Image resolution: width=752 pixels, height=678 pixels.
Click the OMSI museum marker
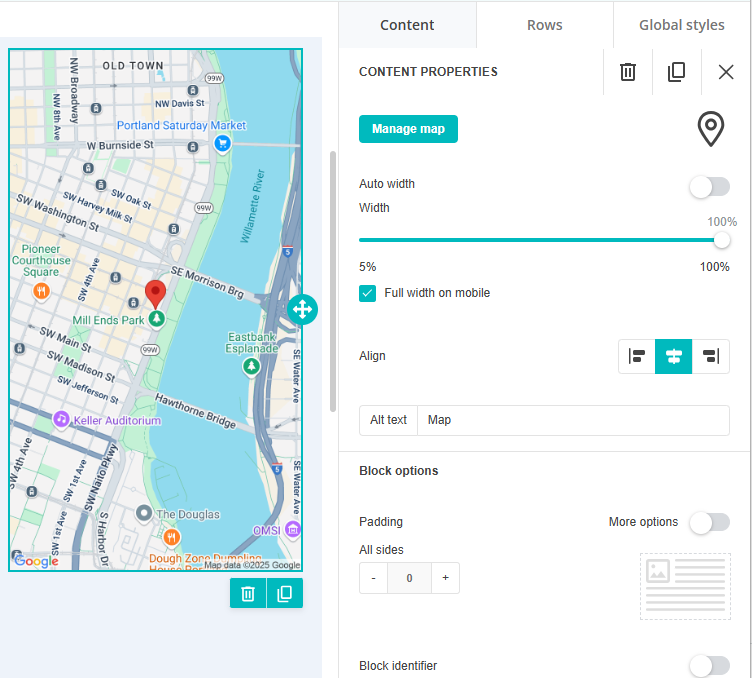pyautogui.click(x=293, y=530)
